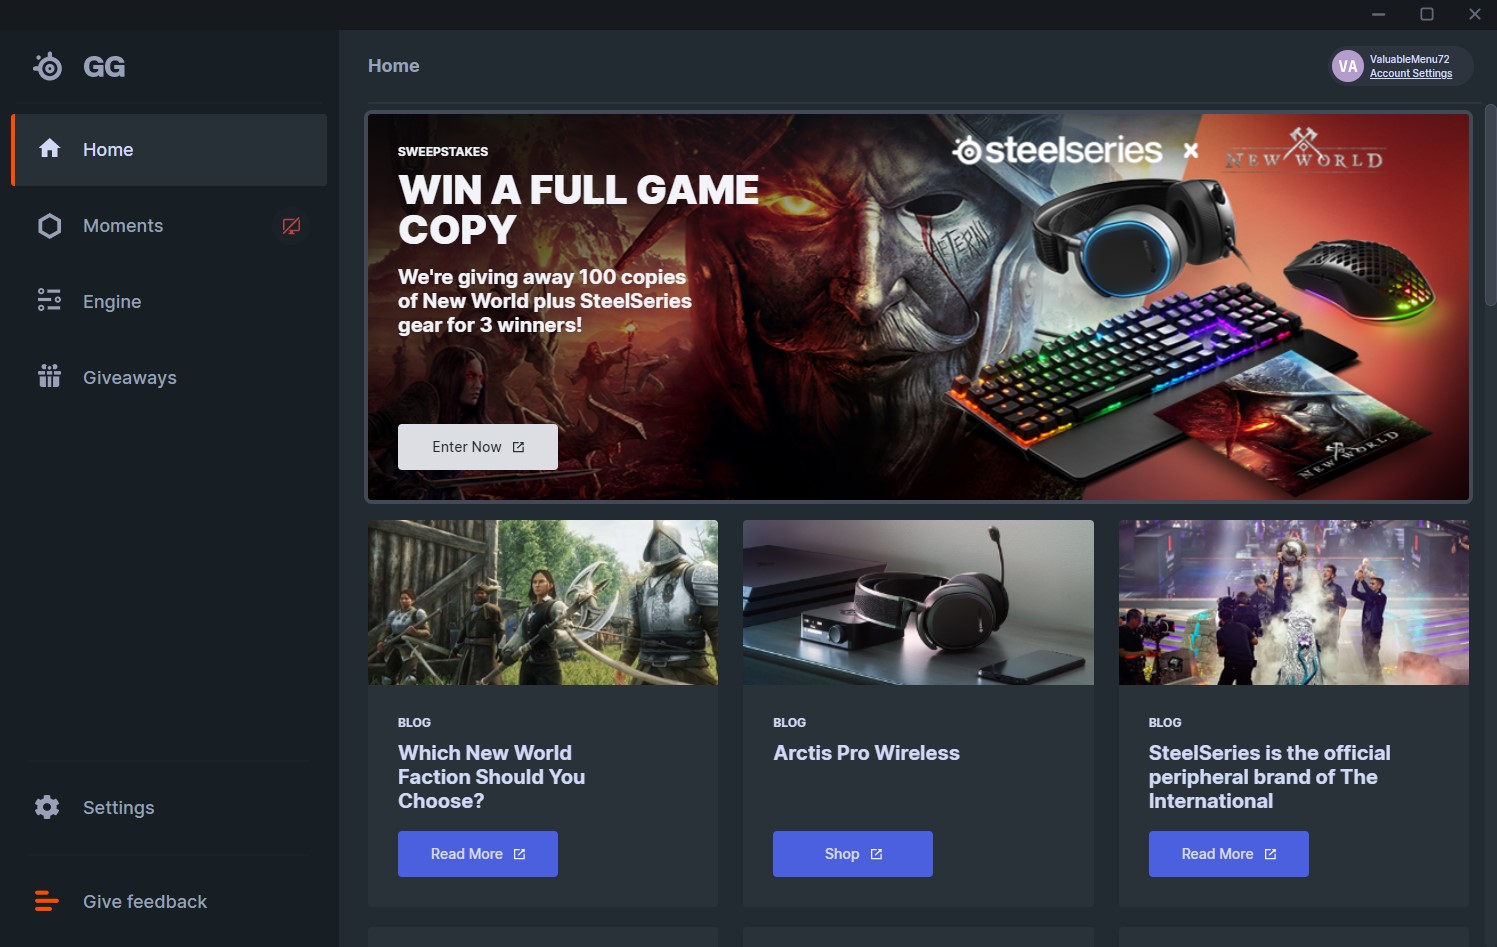1497x947 pixels.
Task: Click the Enter Now sweepstakes button
Action: tap(478, 447)
